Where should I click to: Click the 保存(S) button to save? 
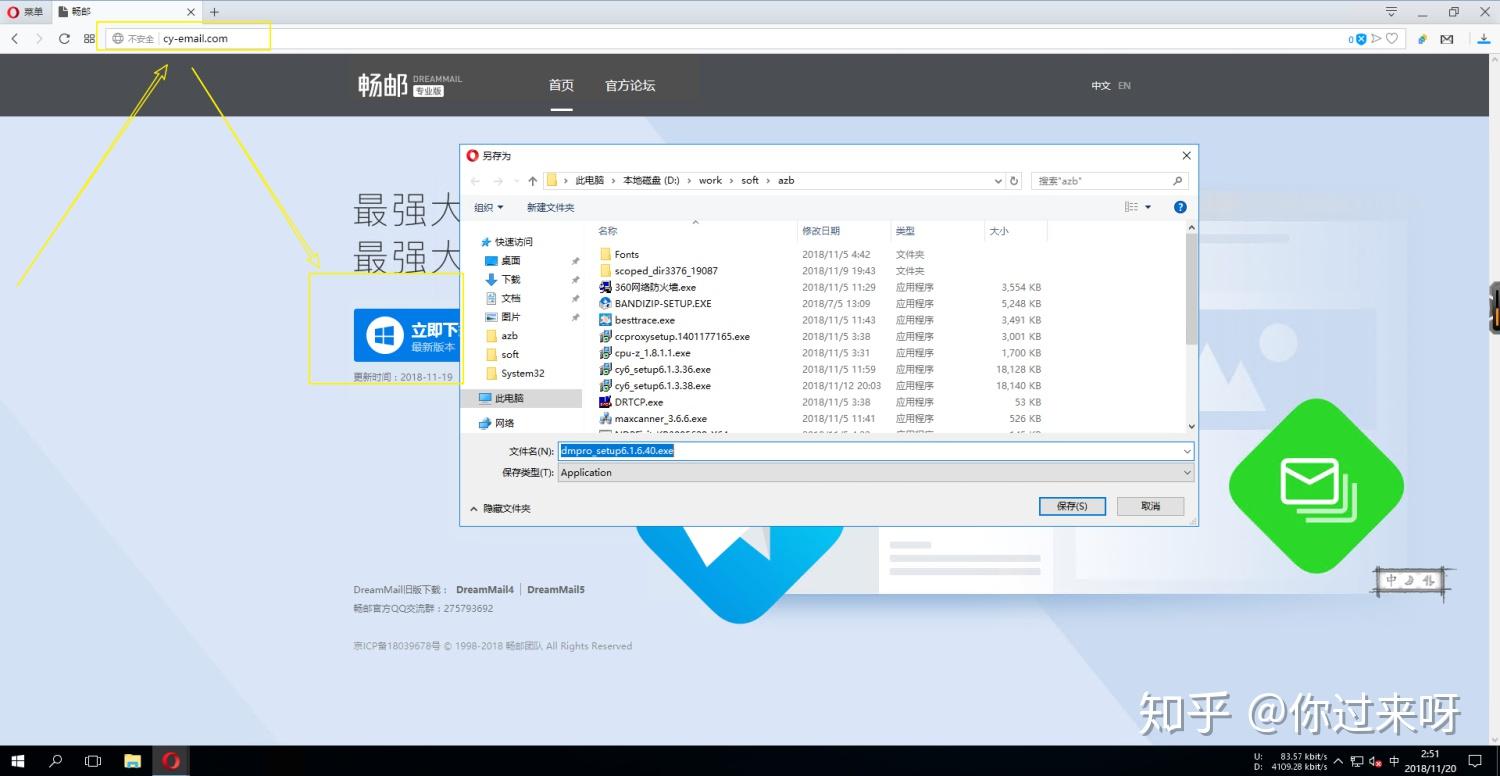click(x=1072, y=506)
